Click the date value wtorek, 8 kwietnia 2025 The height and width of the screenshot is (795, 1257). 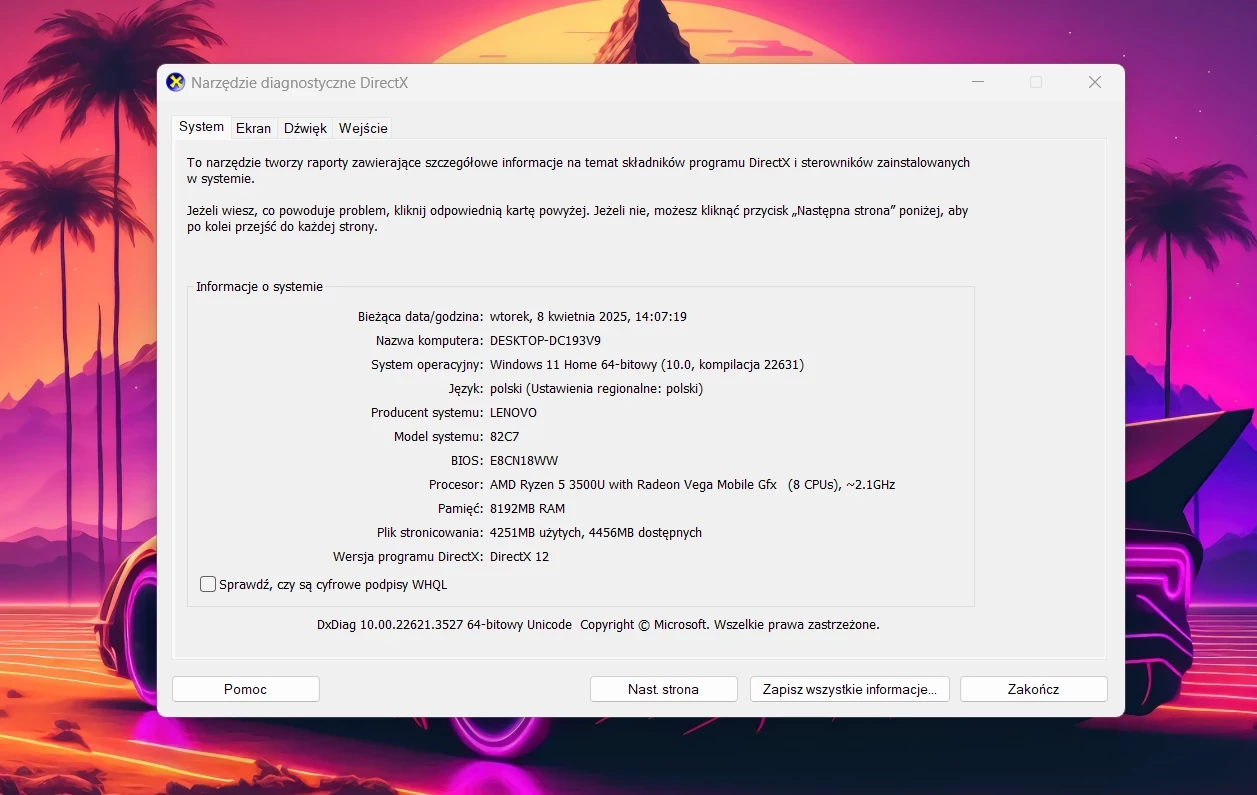588,317
